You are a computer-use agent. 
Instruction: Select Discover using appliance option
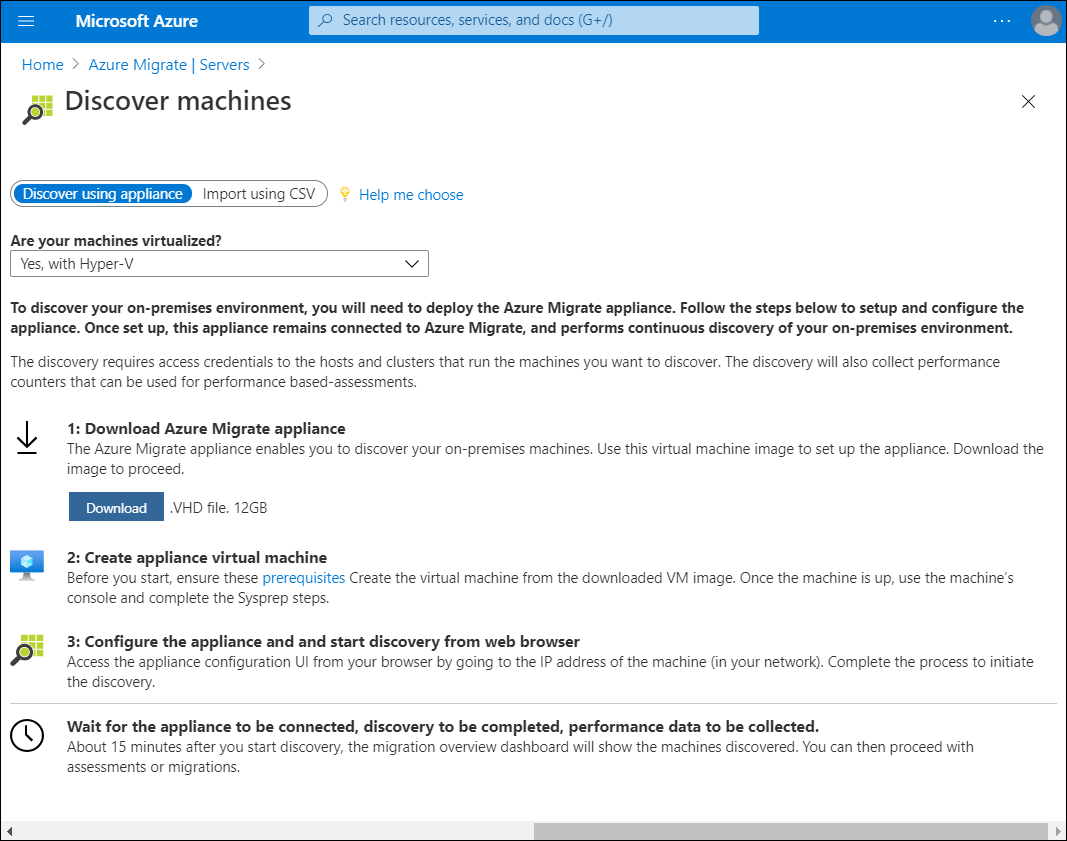coord(102,194)
